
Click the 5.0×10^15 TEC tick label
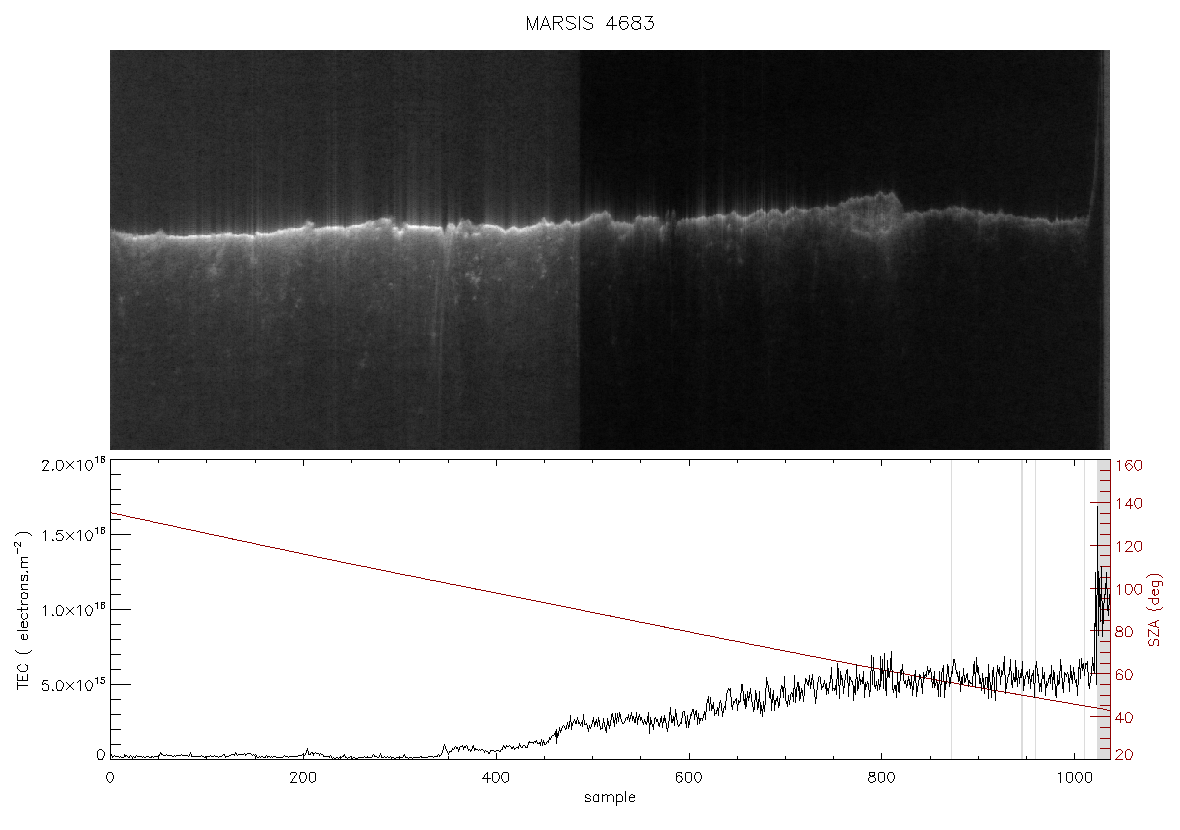(74, 685)
